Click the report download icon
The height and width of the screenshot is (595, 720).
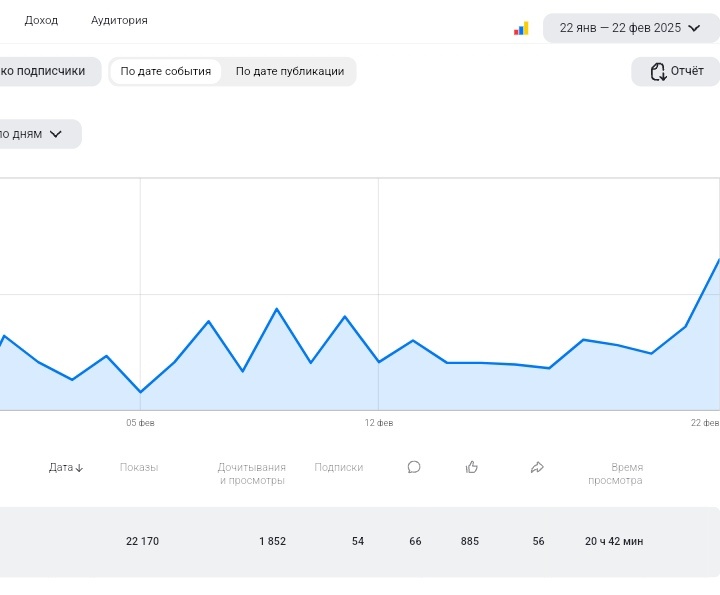click(x=658, y=72)
